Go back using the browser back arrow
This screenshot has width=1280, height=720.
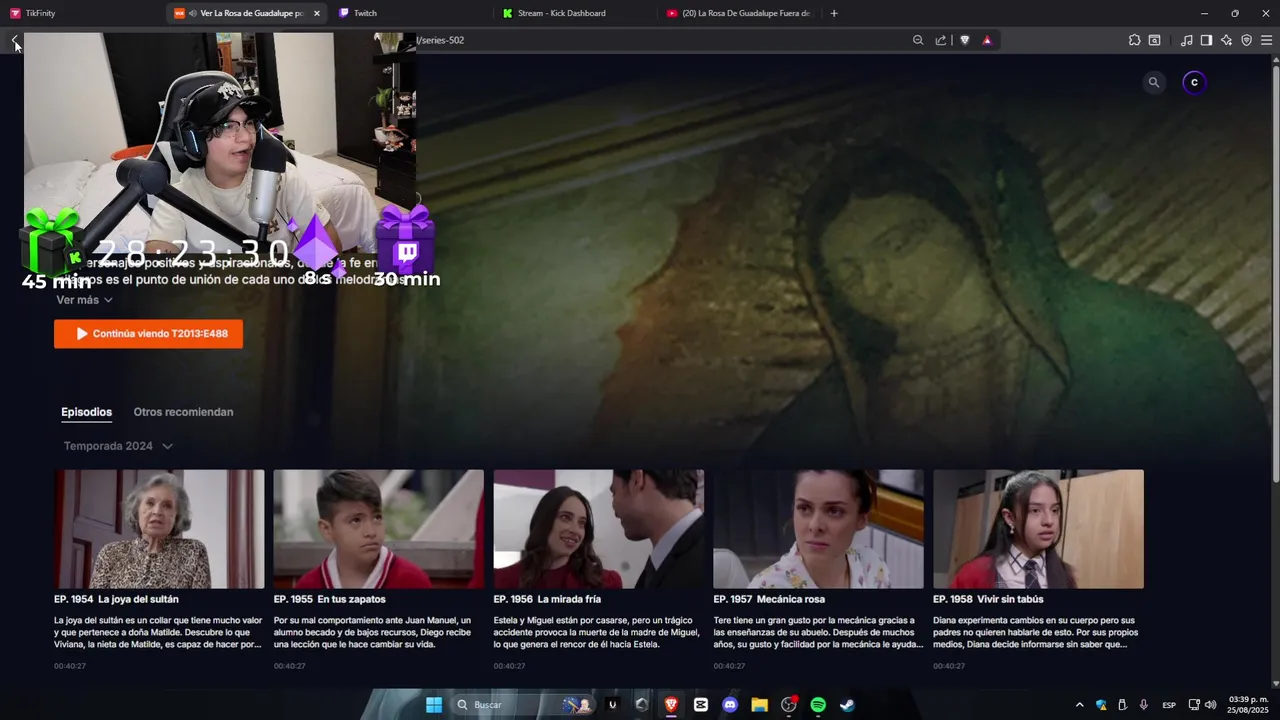(15, 40)
